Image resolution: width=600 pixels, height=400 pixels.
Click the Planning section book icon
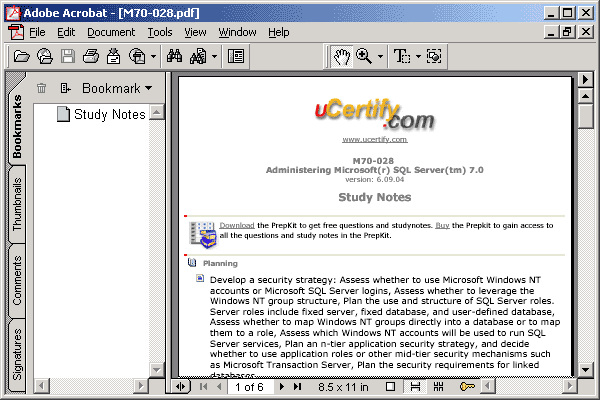192,263
